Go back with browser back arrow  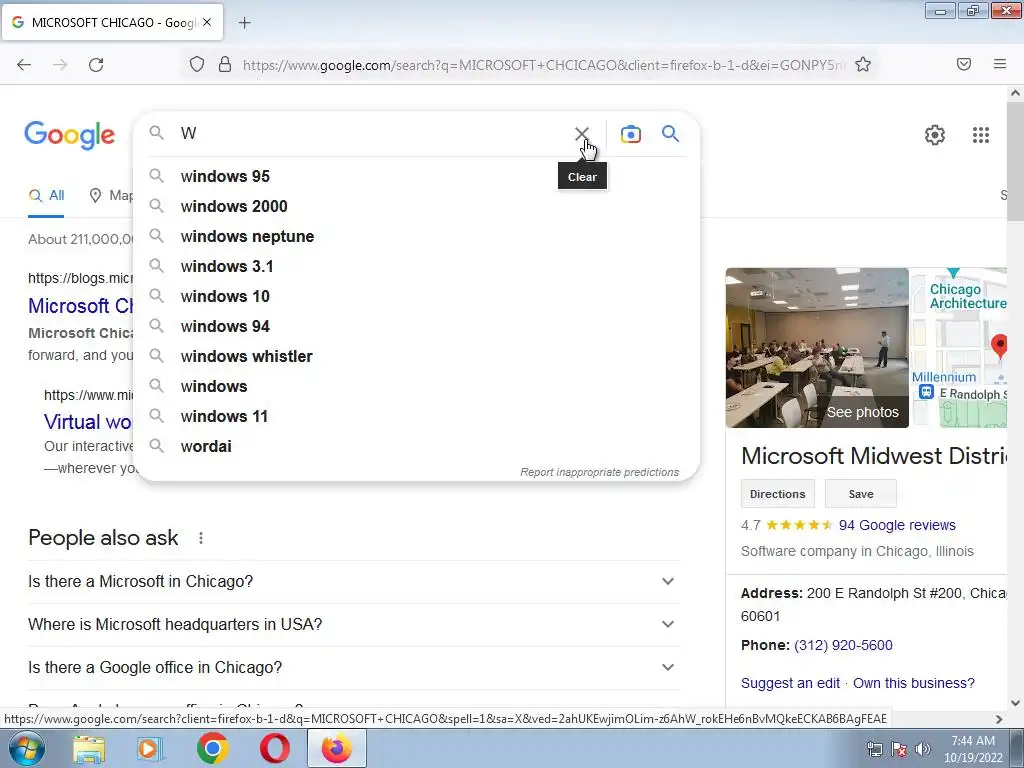(x=24, y=65)
